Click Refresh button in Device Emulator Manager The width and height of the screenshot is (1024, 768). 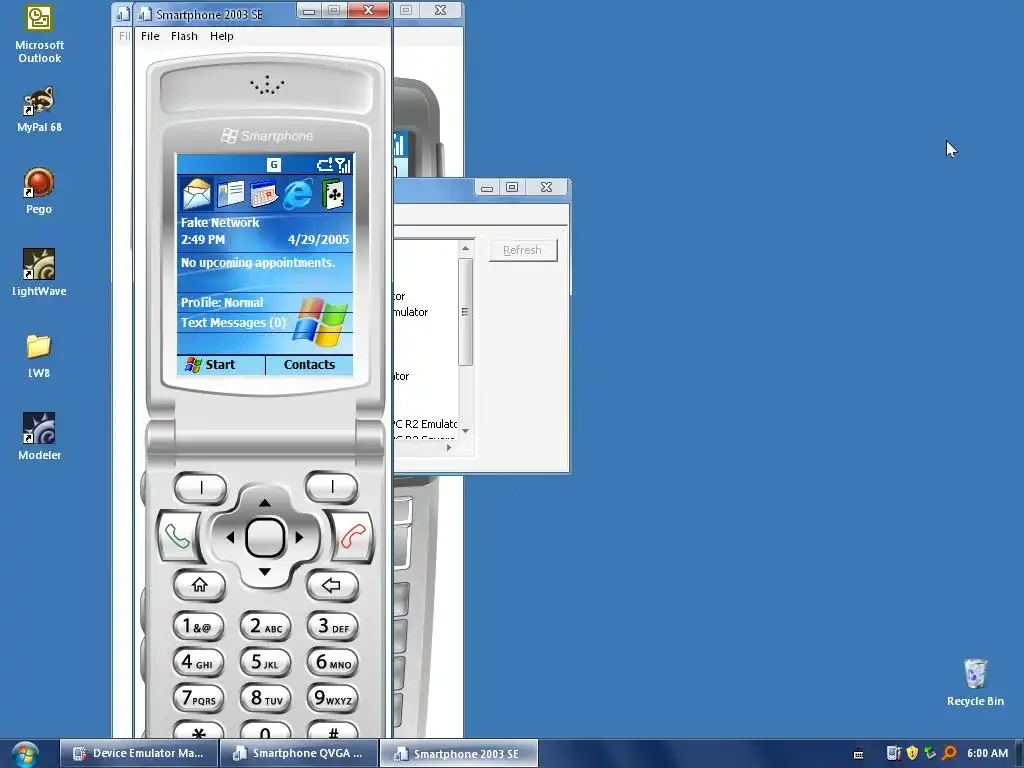pos(523,250)
